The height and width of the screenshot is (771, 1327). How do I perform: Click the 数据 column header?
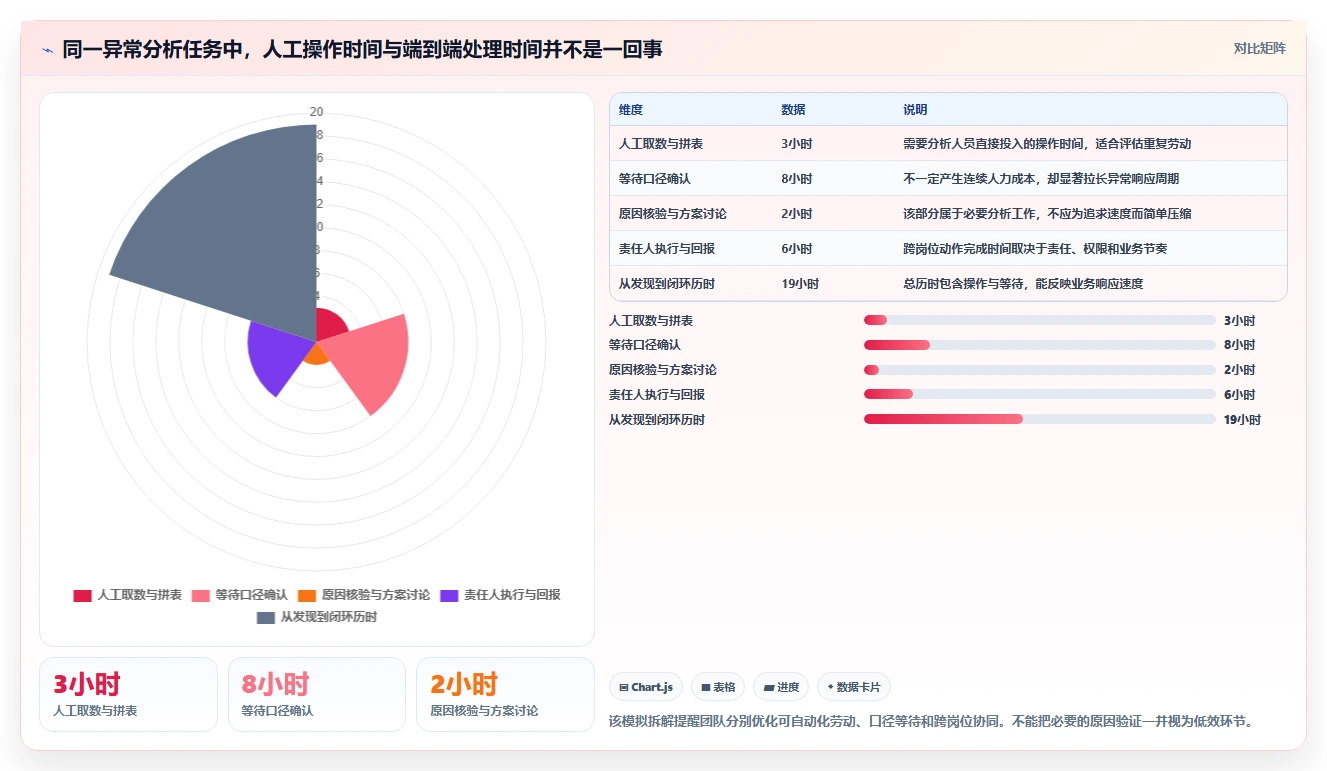click(x=793, y=109)
